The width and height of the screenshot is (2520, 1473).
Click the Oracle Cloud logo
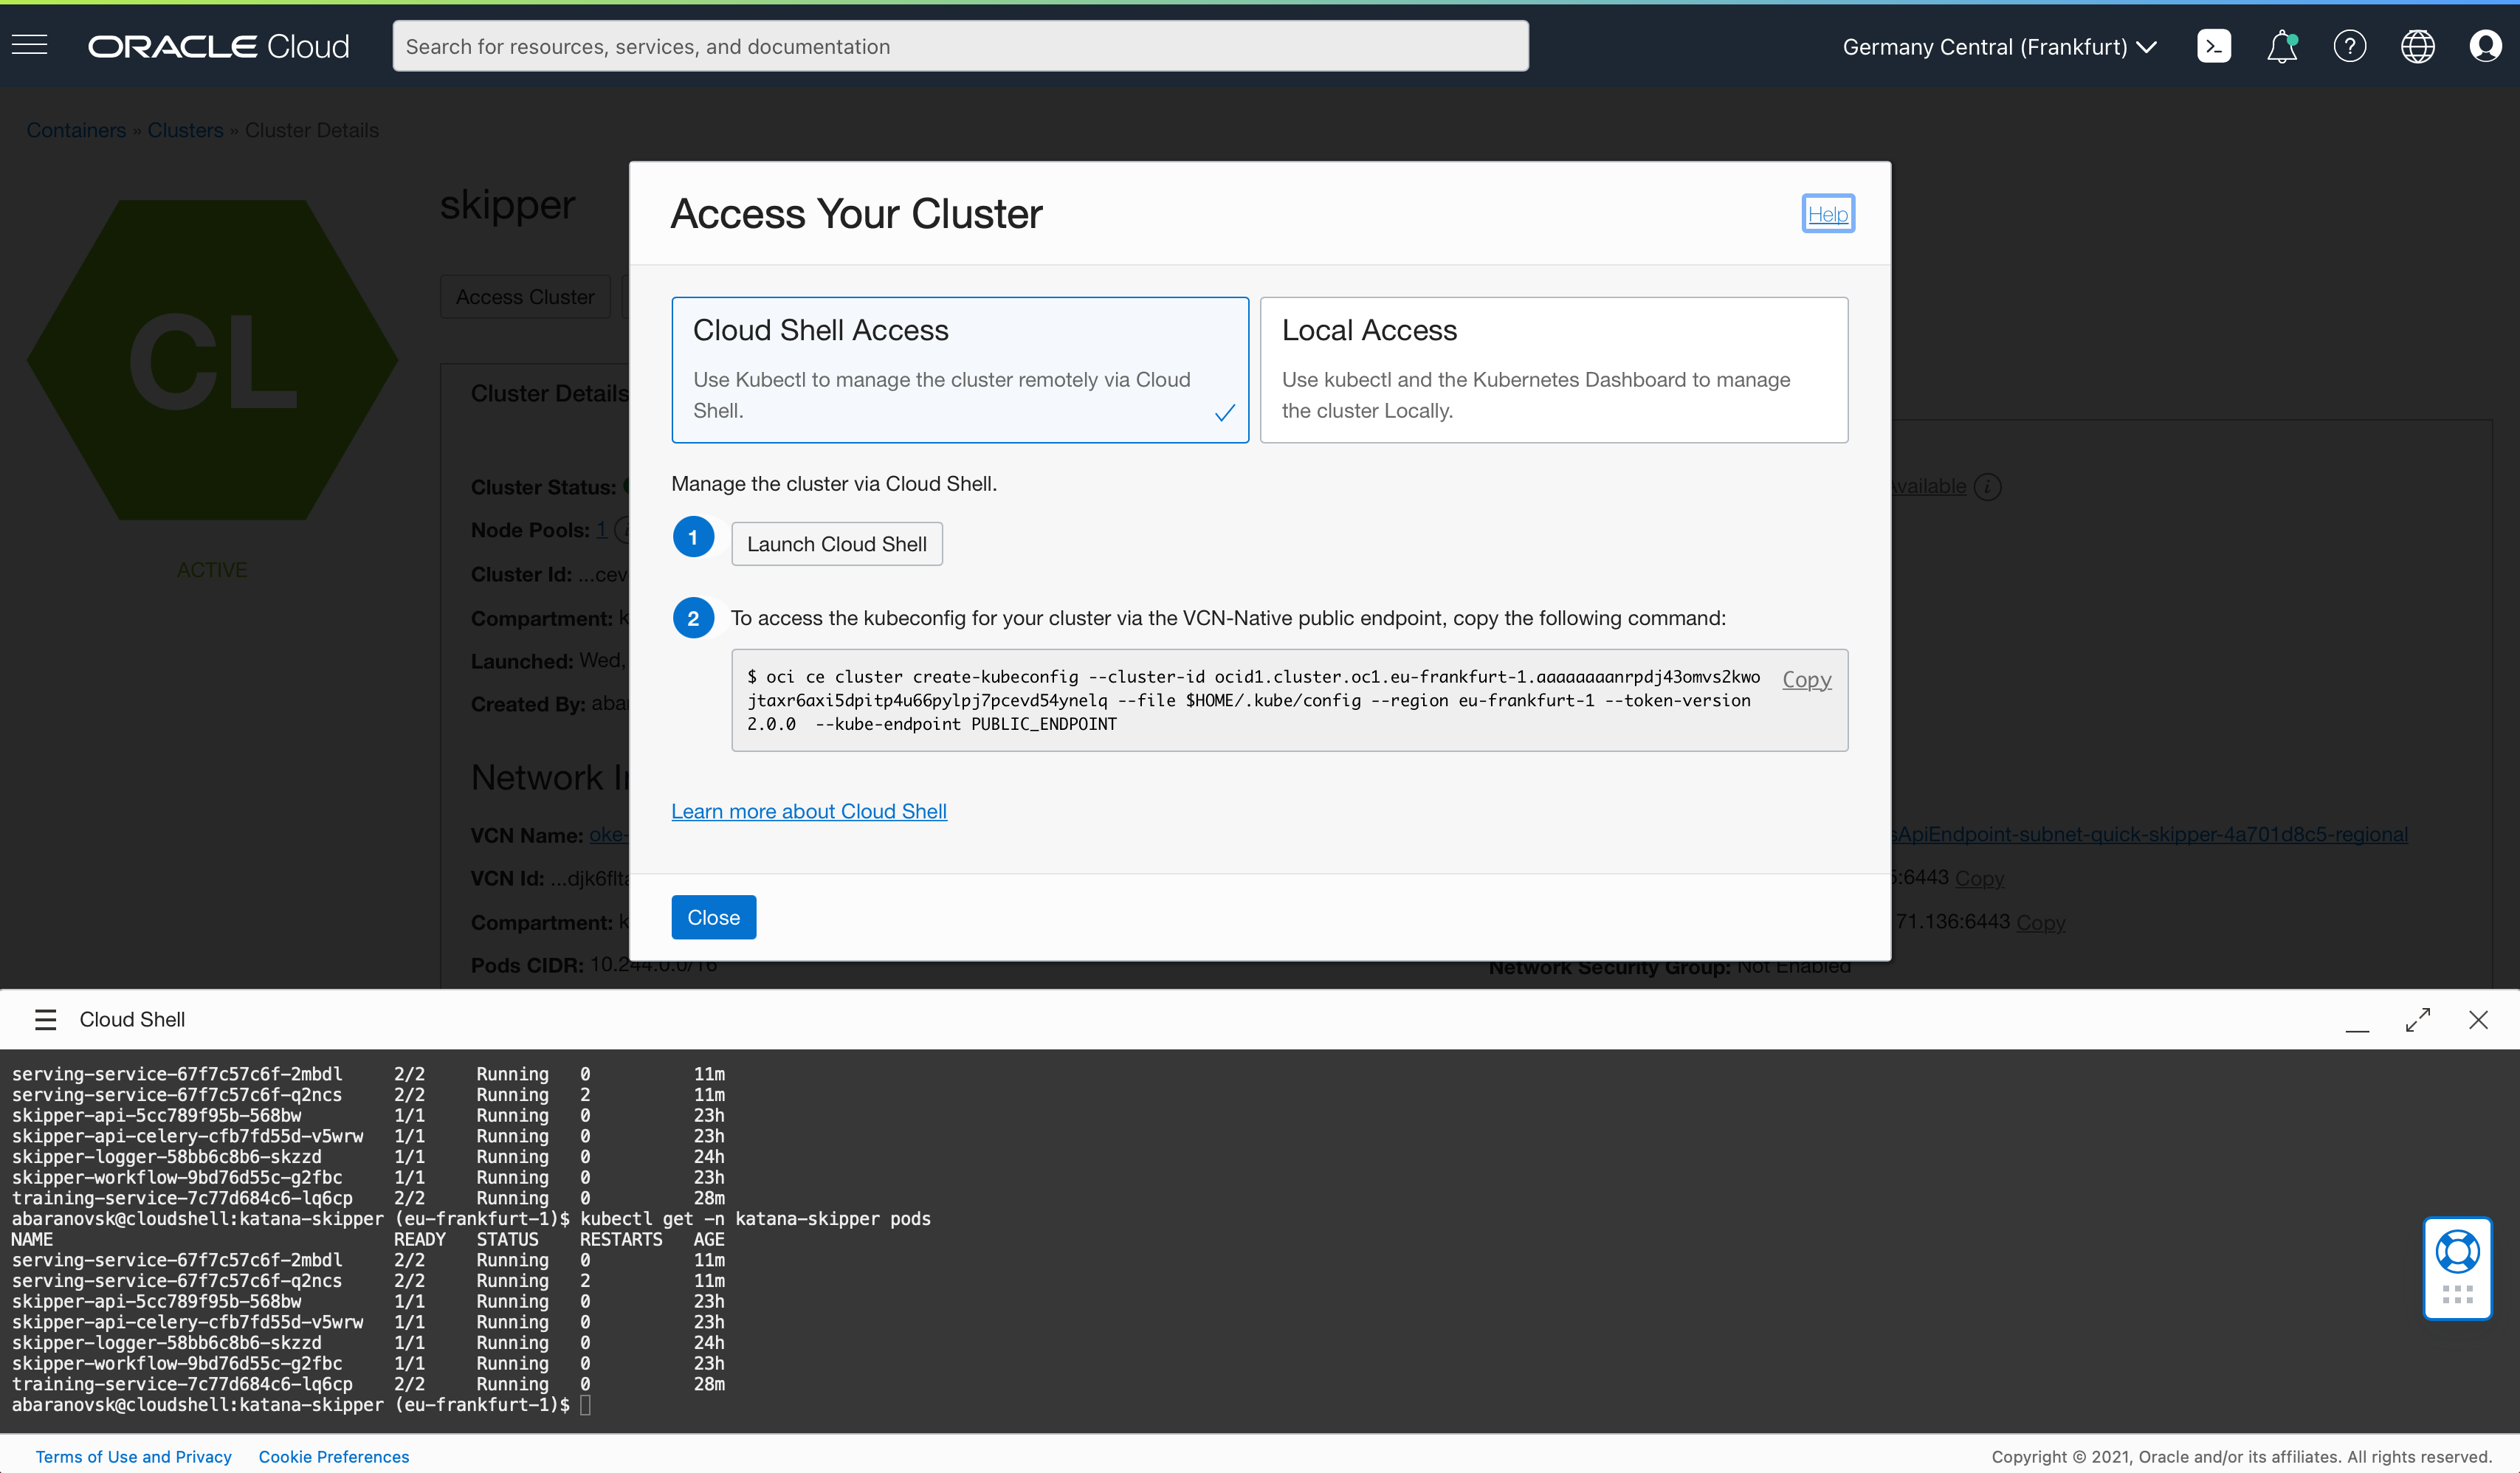tap(219, 46)
